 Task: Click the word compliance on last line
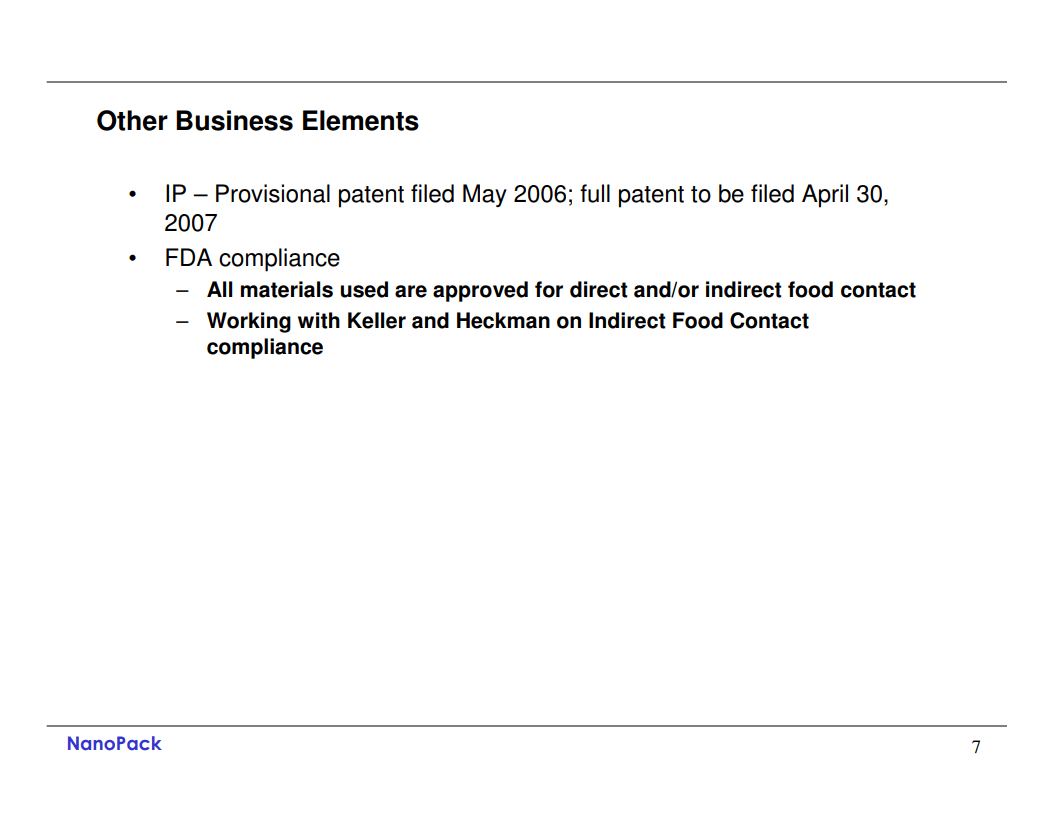click(265, 348)
